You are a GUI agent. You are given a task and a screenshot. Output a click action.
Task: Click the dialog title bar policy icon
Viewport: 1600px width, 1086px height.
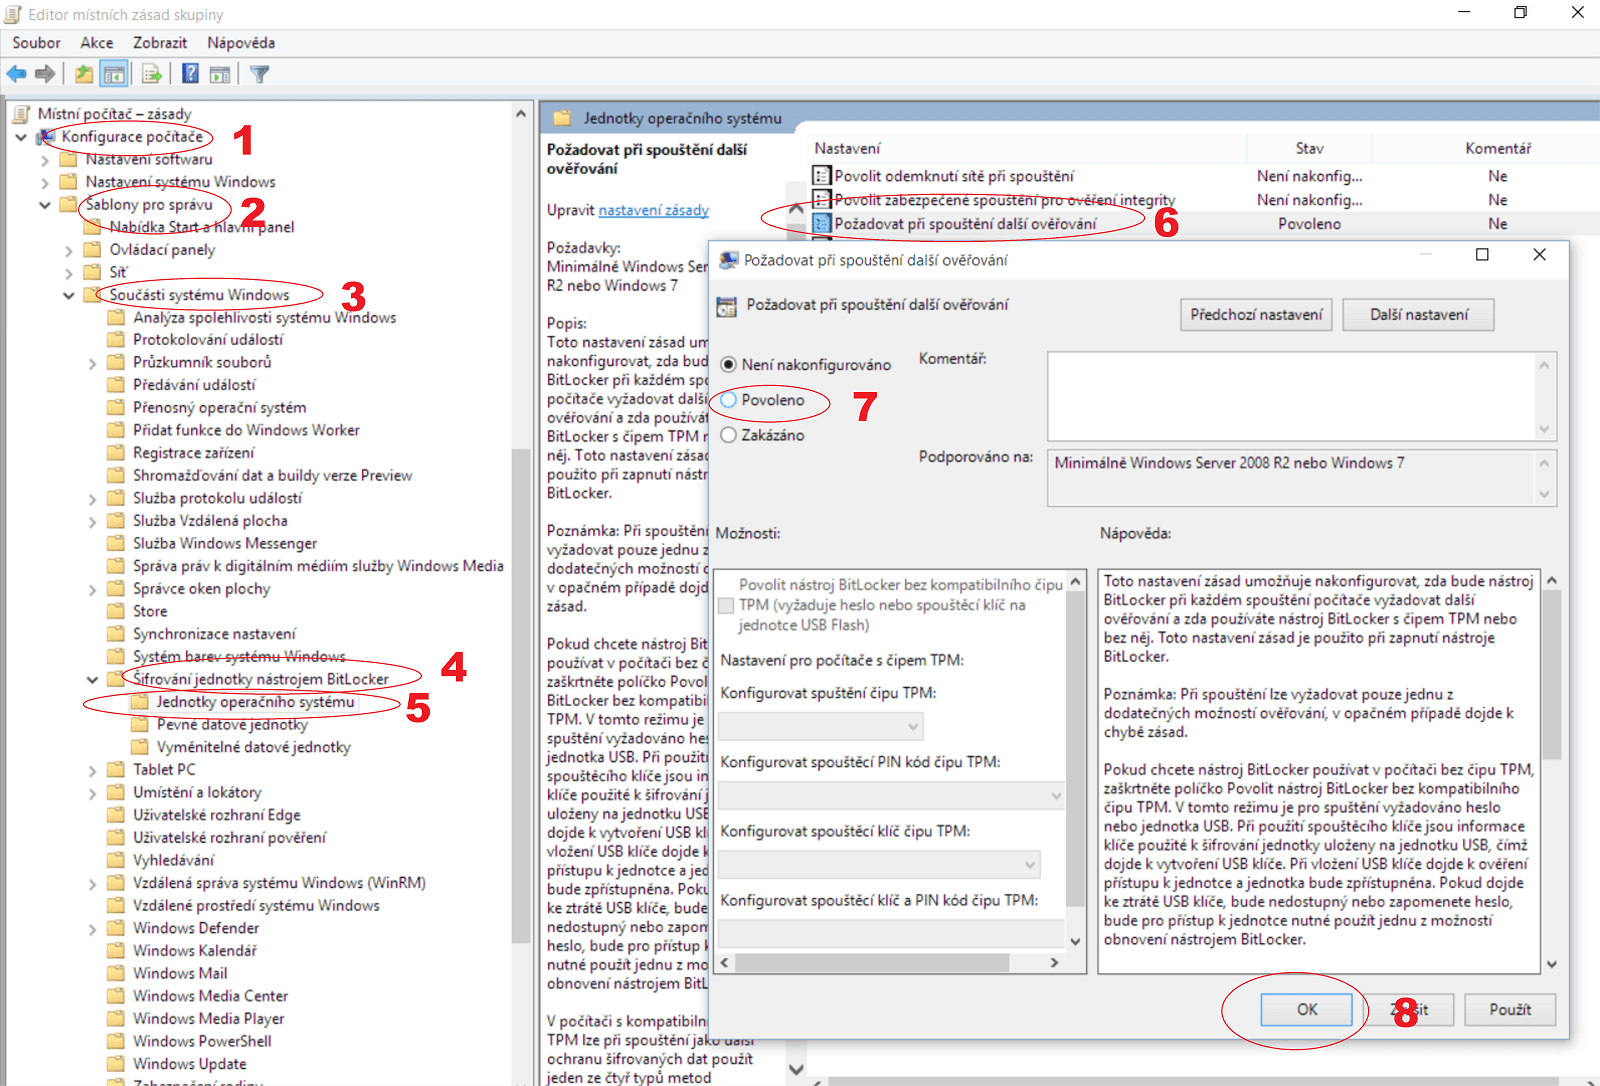729,260
